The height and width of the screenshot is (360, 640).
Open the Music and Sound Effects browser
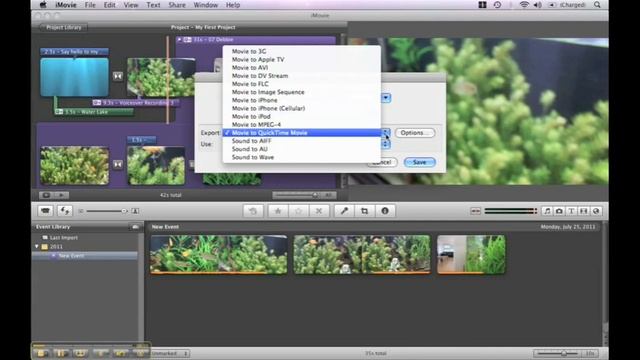tap(547, 211)
